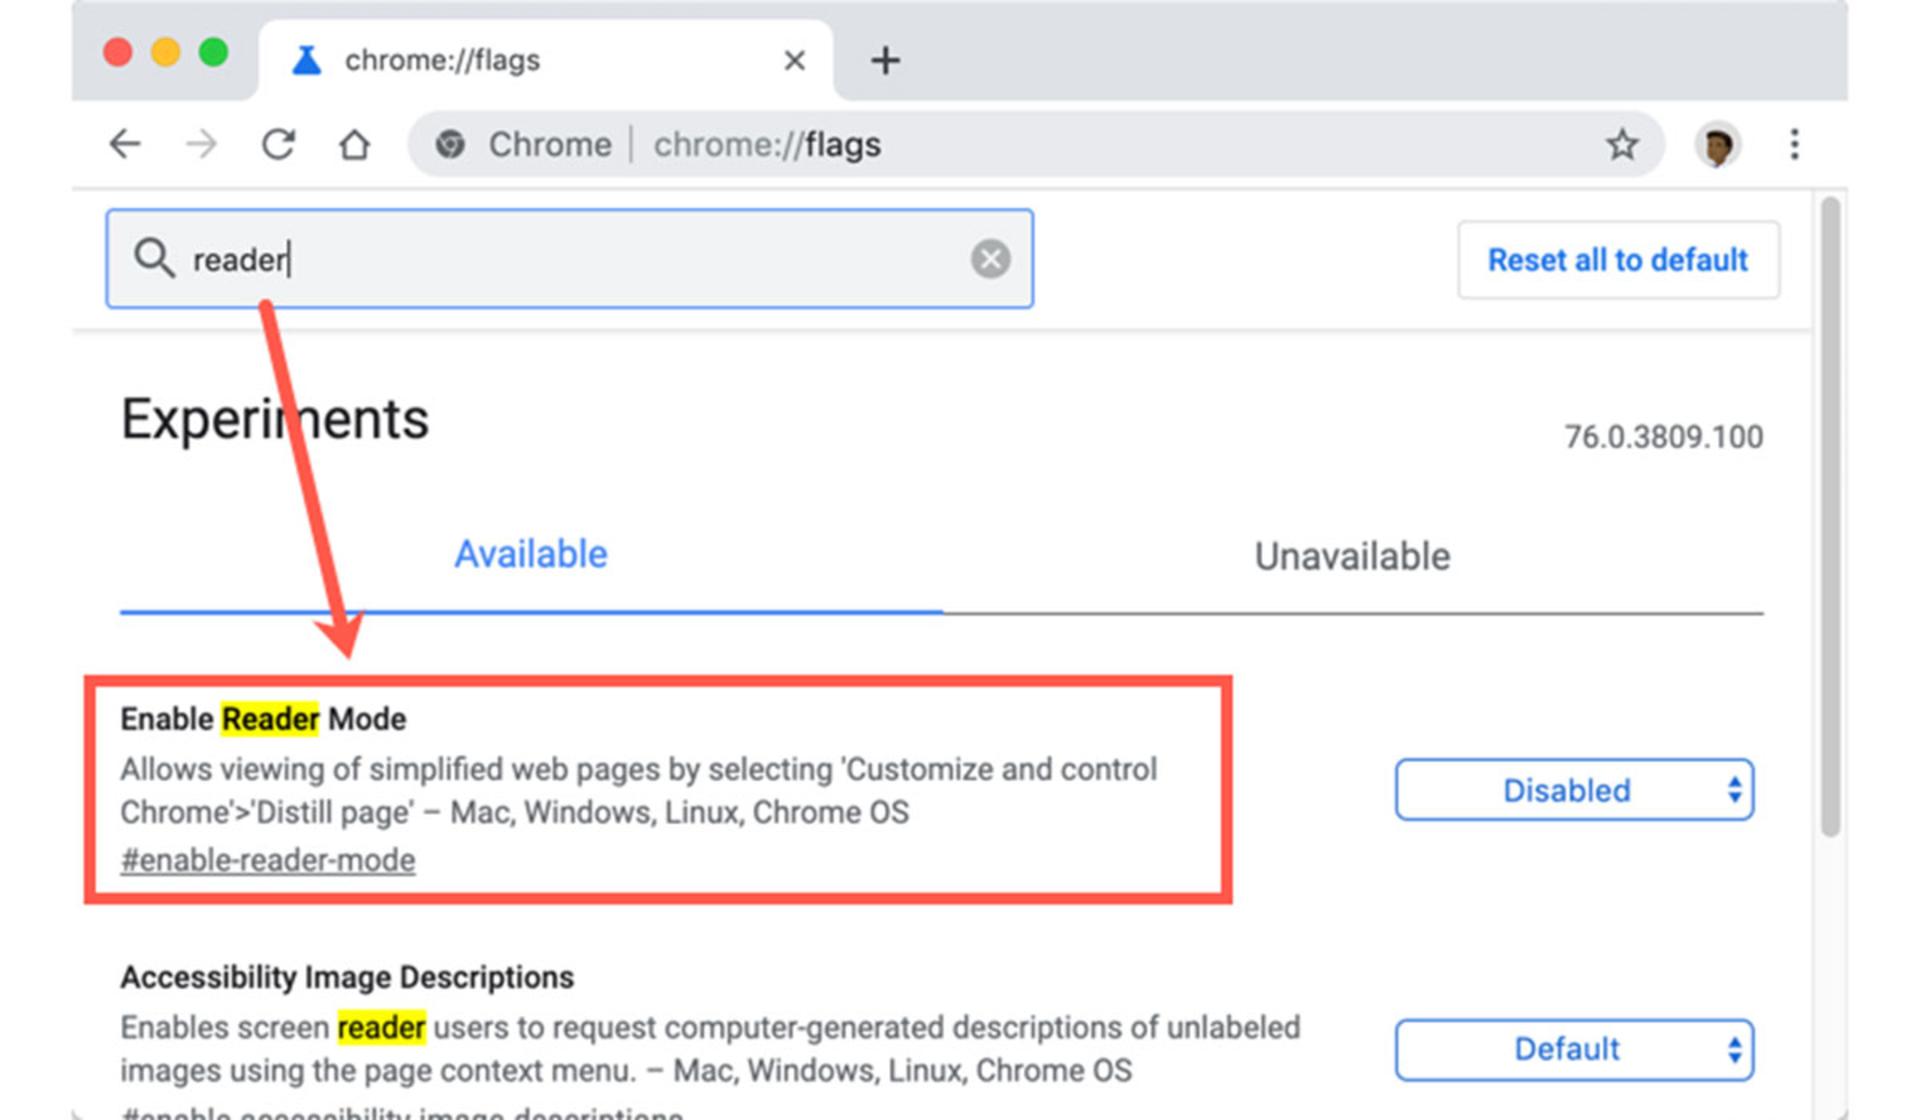Click the Chrome site info icon
This screenshot has width=1920, height=1120.
point(450,145)
